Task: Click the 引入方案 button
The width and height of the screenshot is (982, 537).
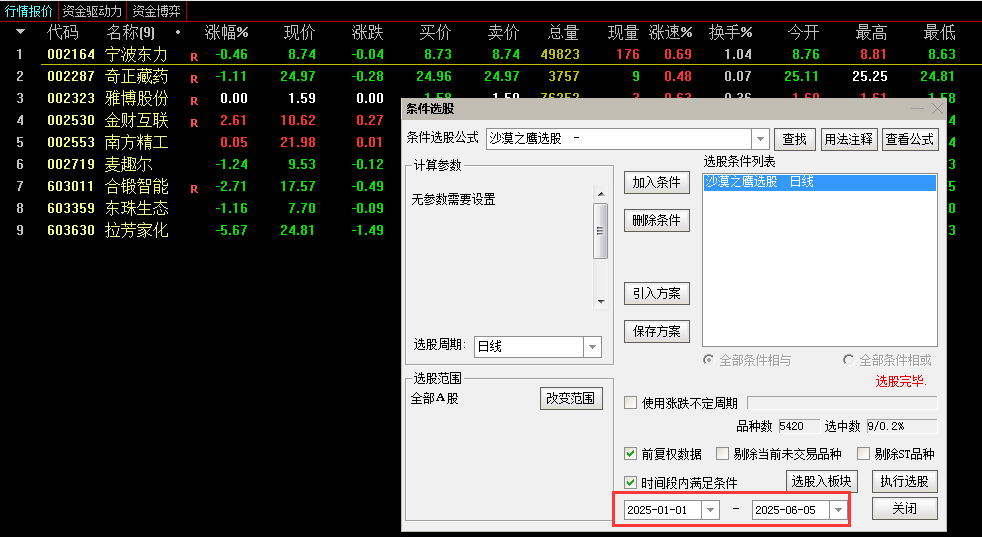Action: pyautogui.click(x=656, y=293)
